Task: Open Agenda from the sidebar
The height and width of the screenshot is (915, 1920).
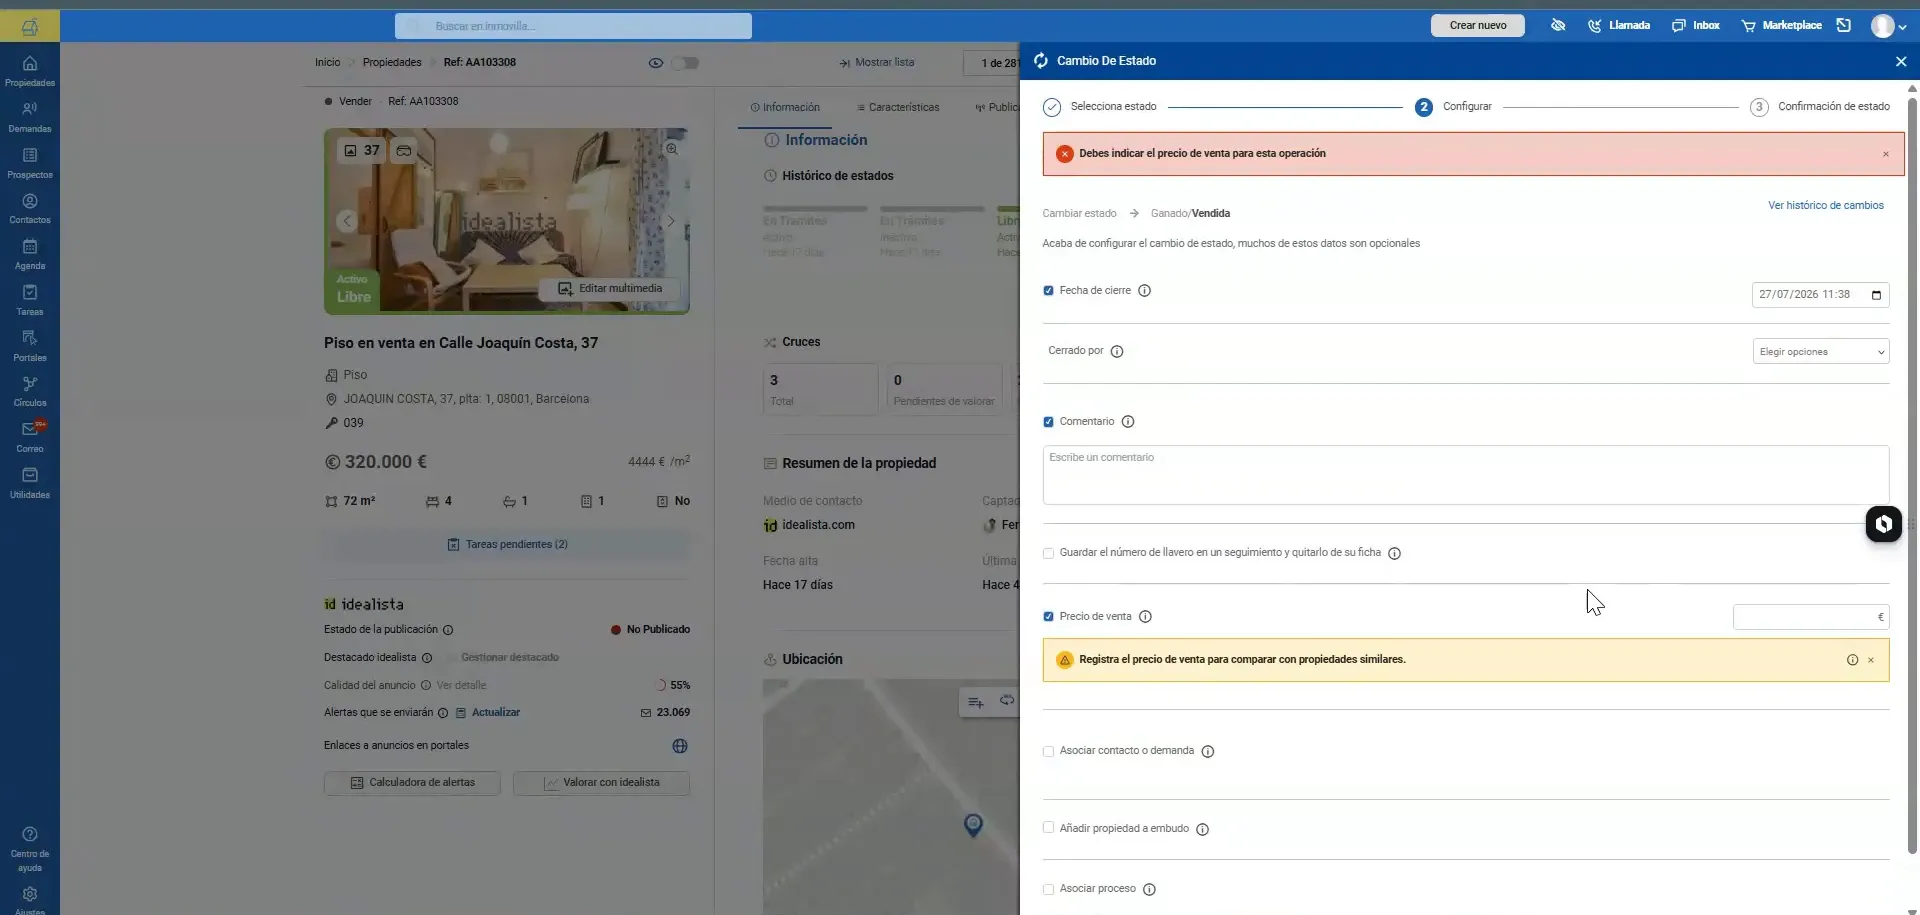Action: pyautogui.click(x=30, y=255)
